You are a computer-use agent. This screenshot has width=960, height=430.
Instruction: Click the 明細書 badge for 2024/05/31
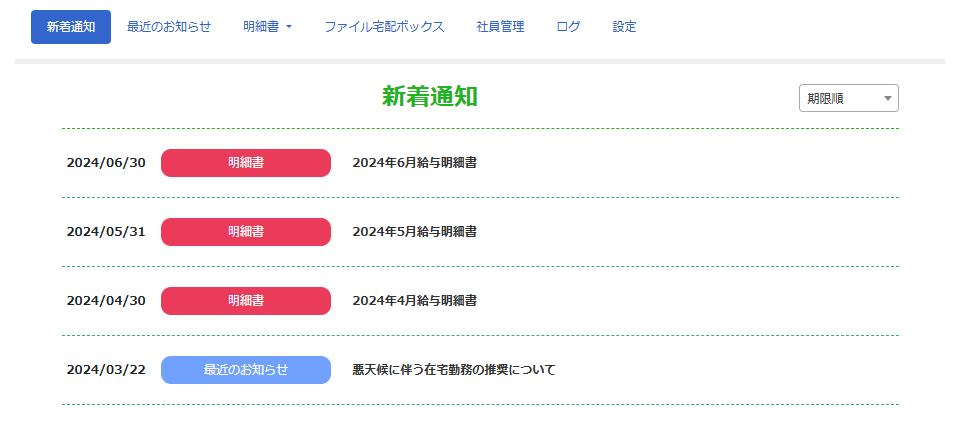(x=246, y=232)
